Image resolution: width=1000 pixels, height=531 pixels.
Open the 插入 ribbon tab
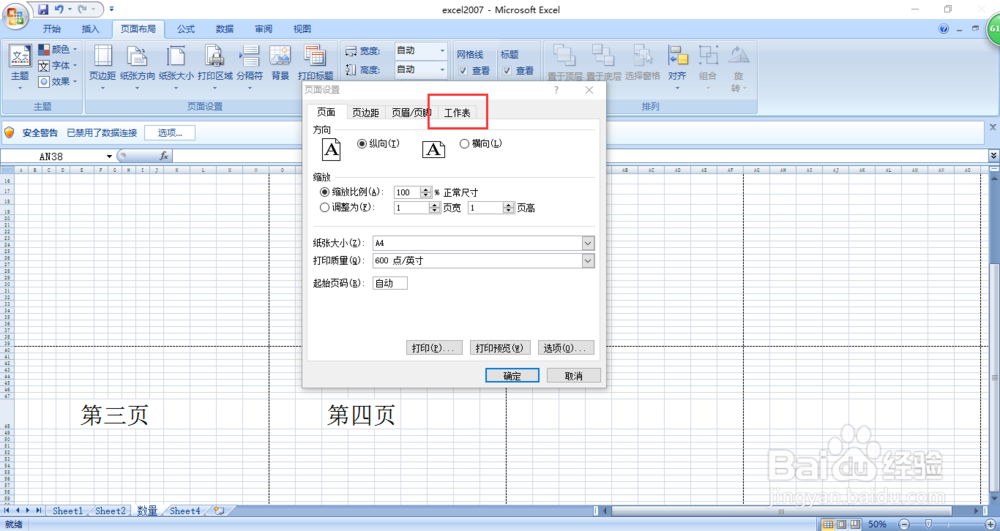91,29
